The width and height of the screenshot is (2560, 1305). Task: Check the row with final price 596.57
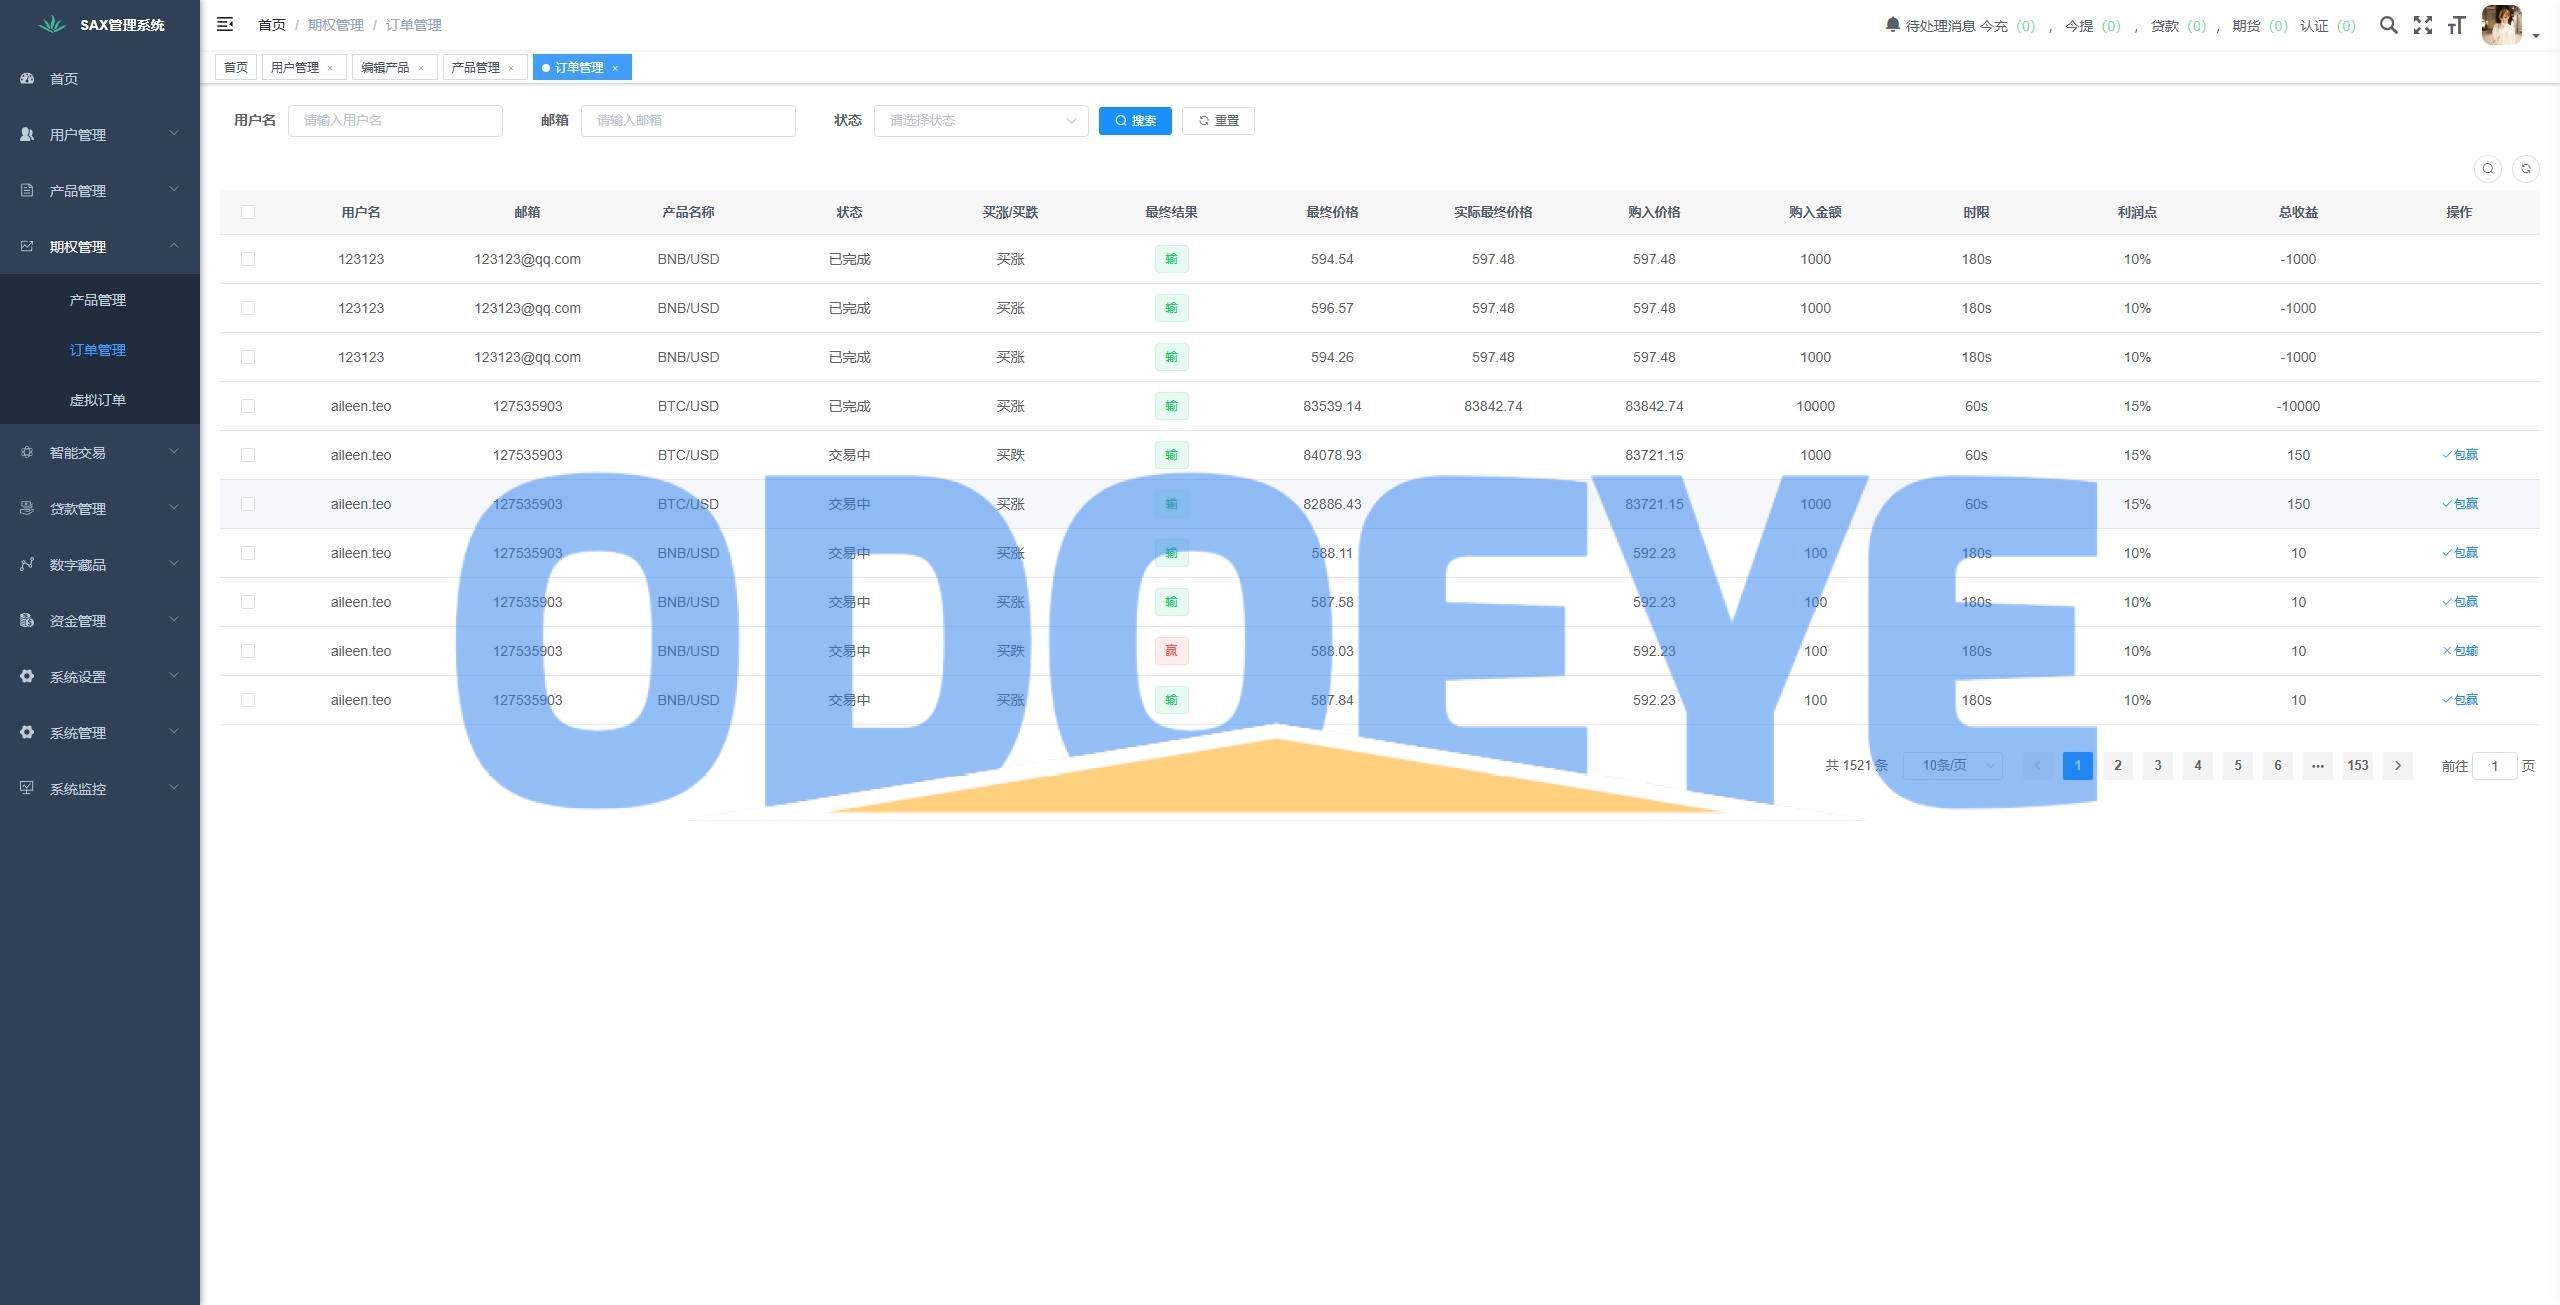click(248, 308)
